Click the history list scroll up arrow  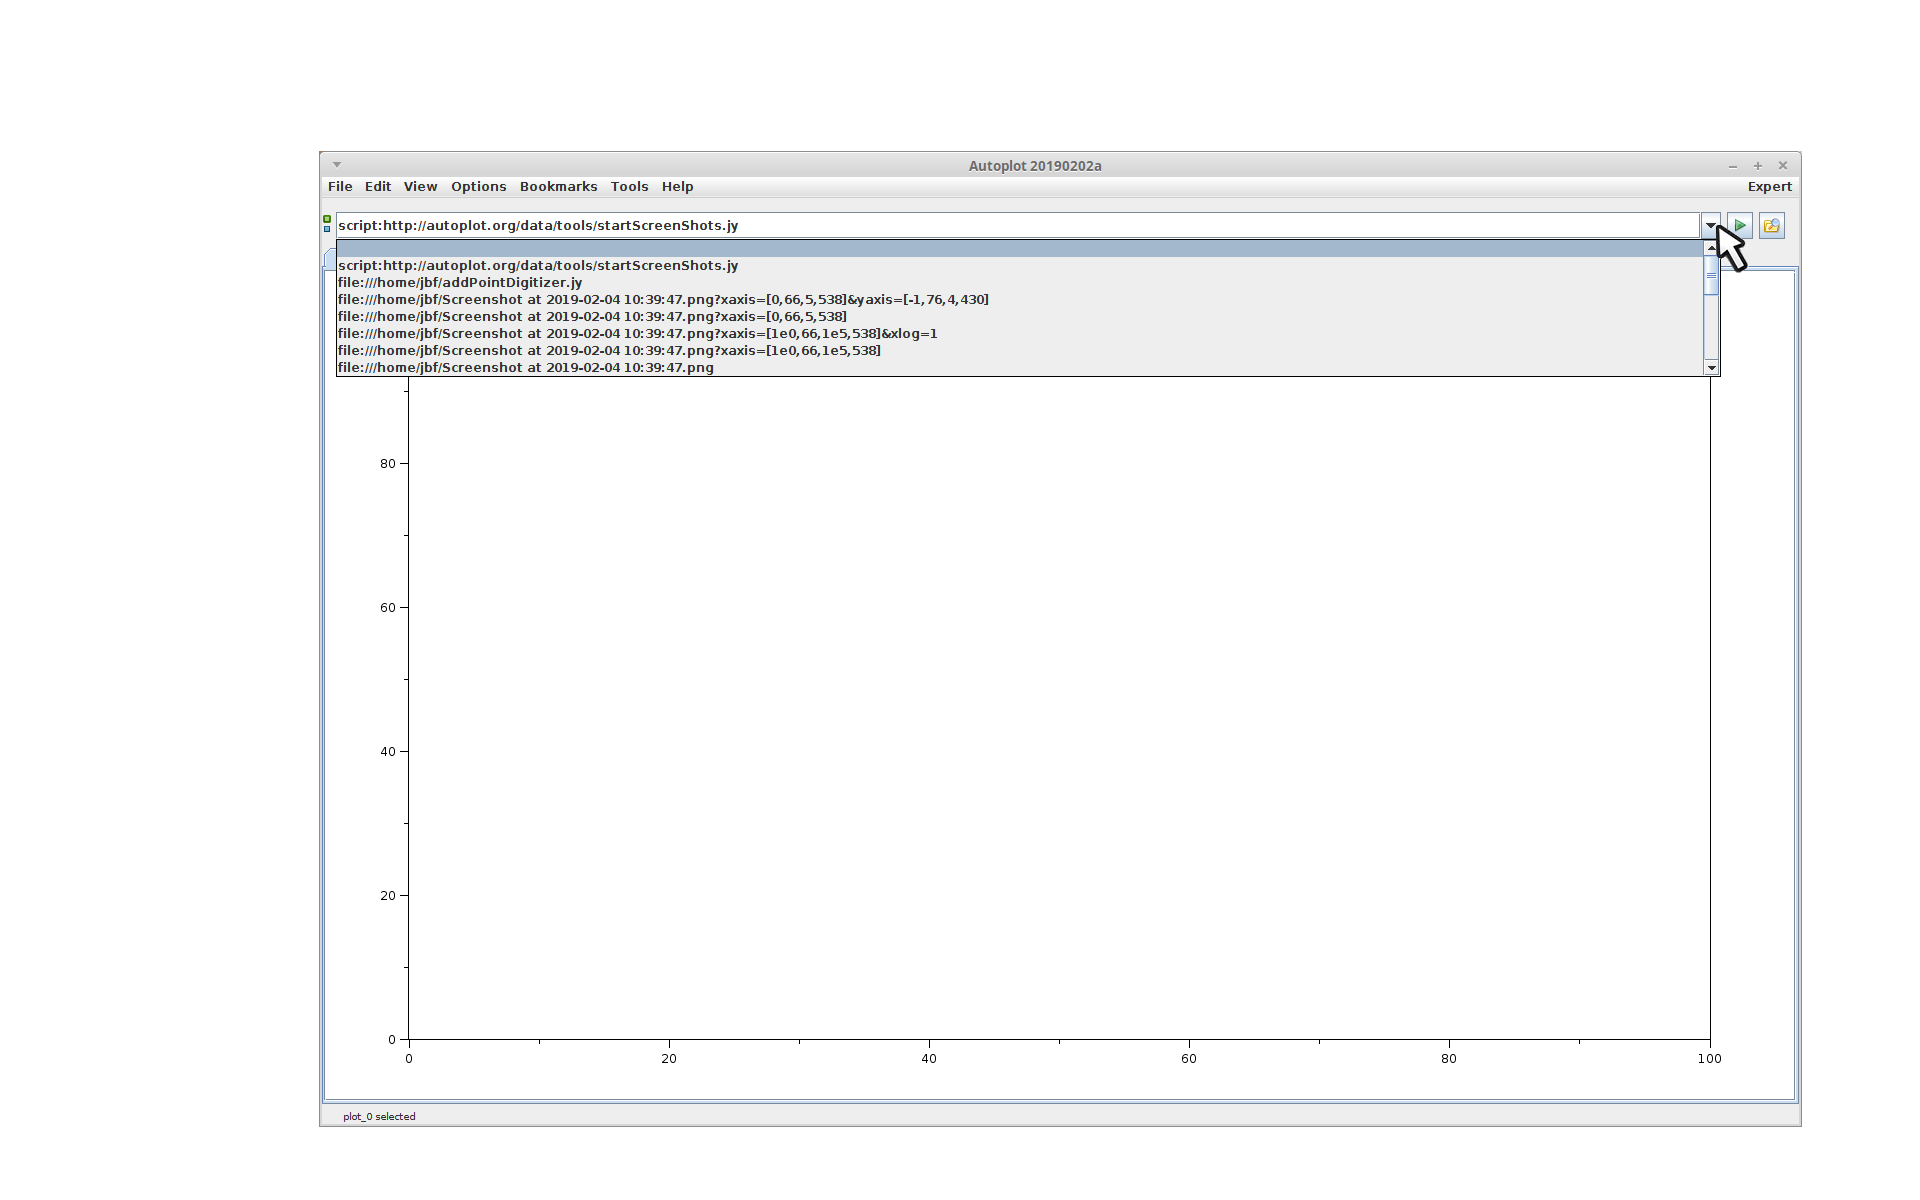pyautogui.click(x=1711, y=248)
